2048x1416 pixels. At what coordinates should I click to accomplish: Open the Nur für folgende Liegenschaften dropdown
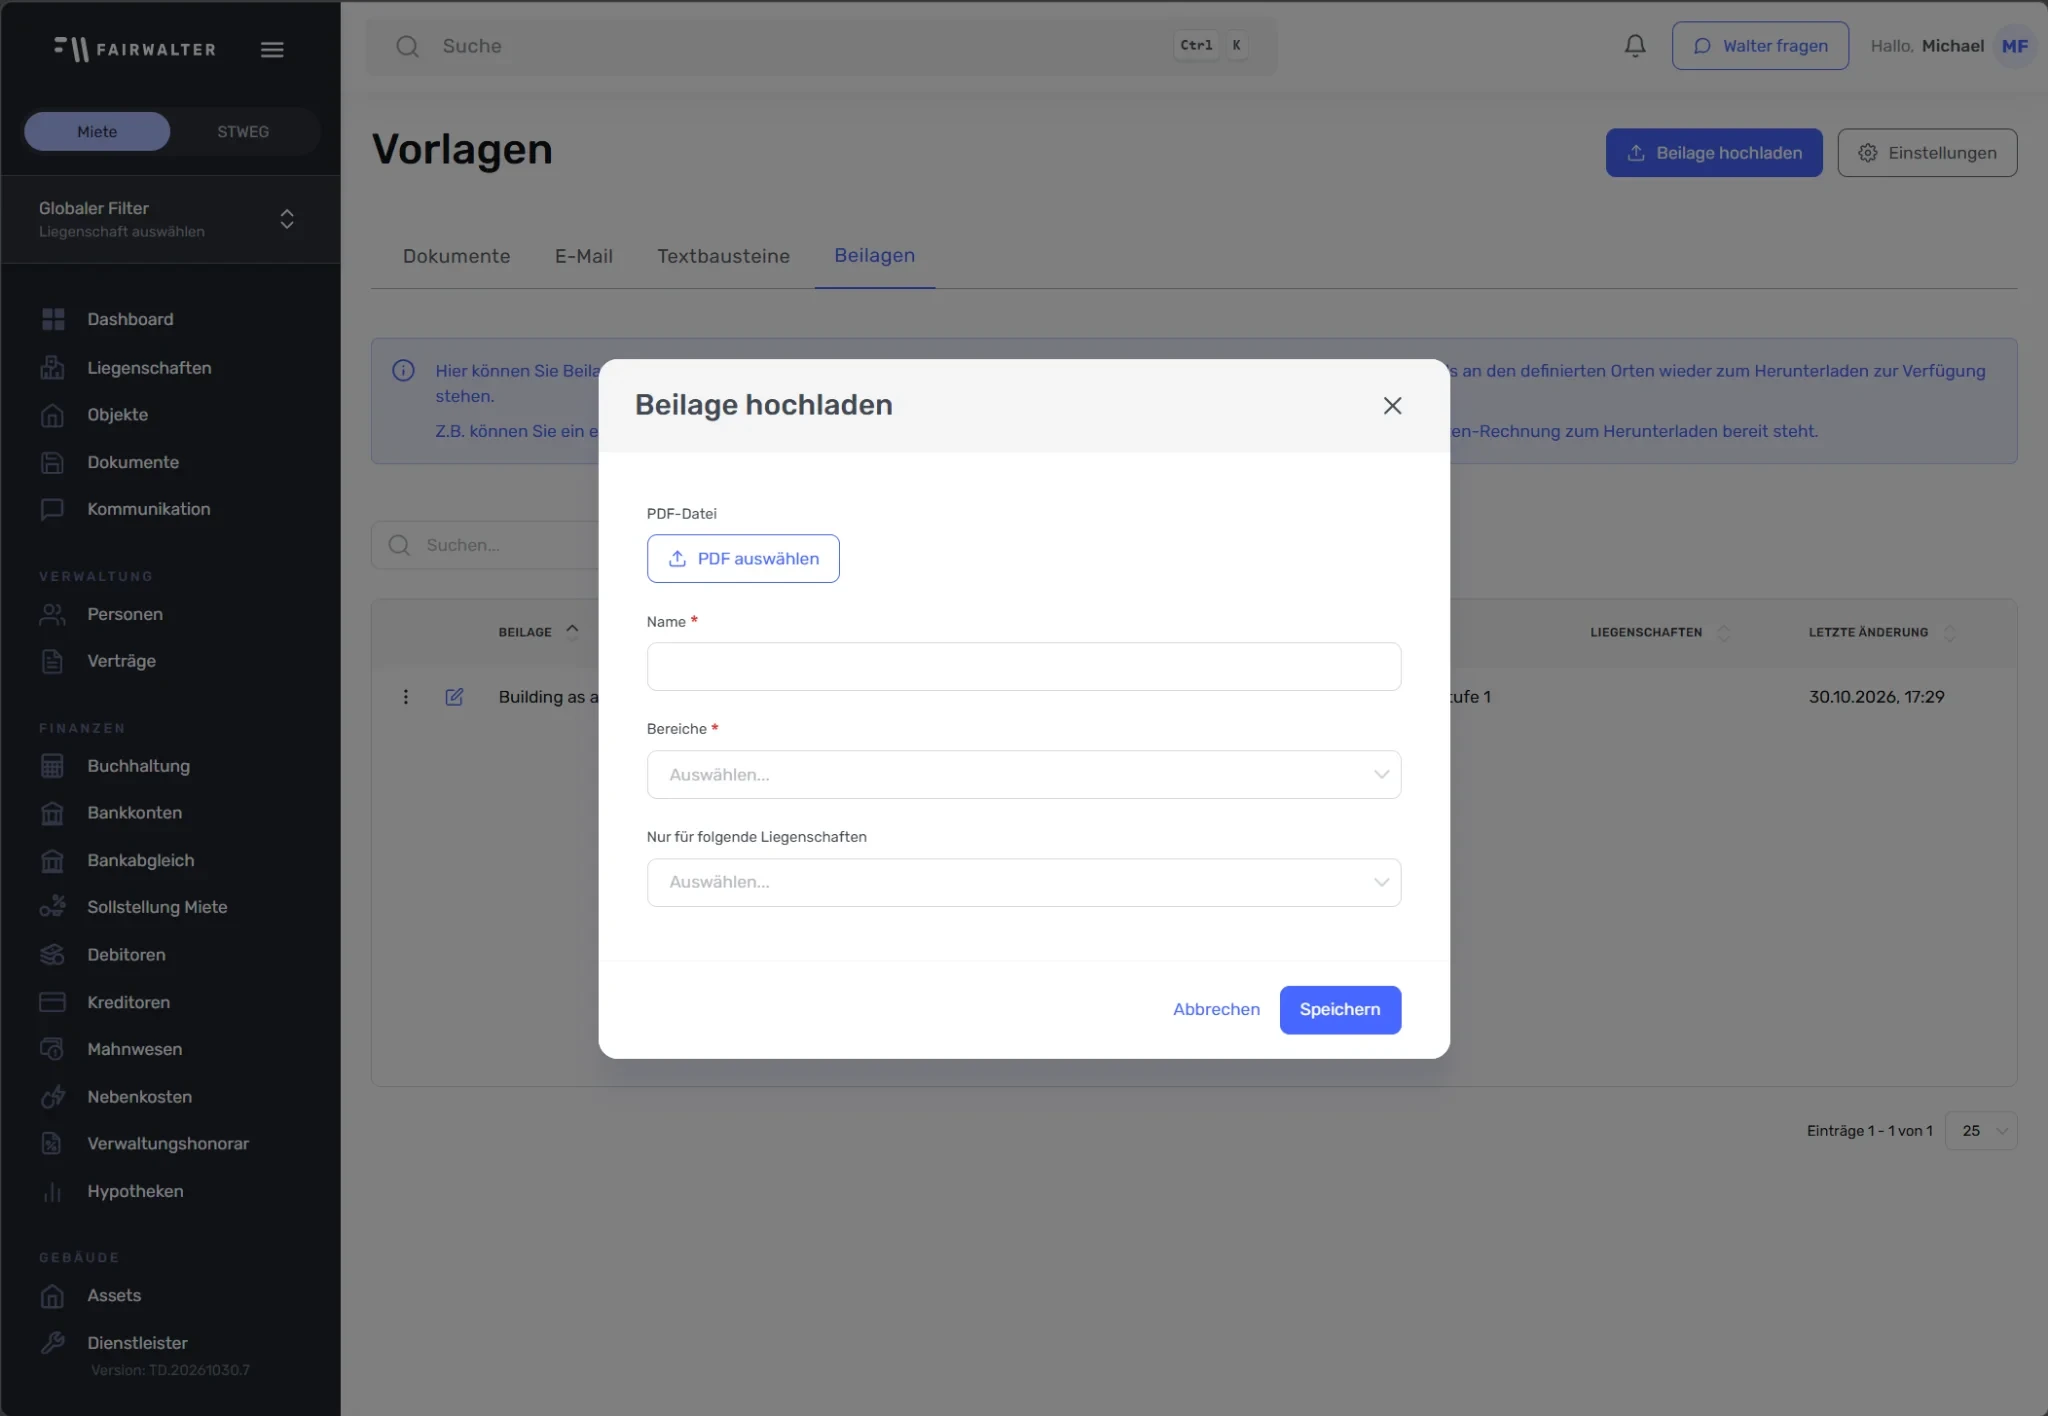click(1023, 882)
